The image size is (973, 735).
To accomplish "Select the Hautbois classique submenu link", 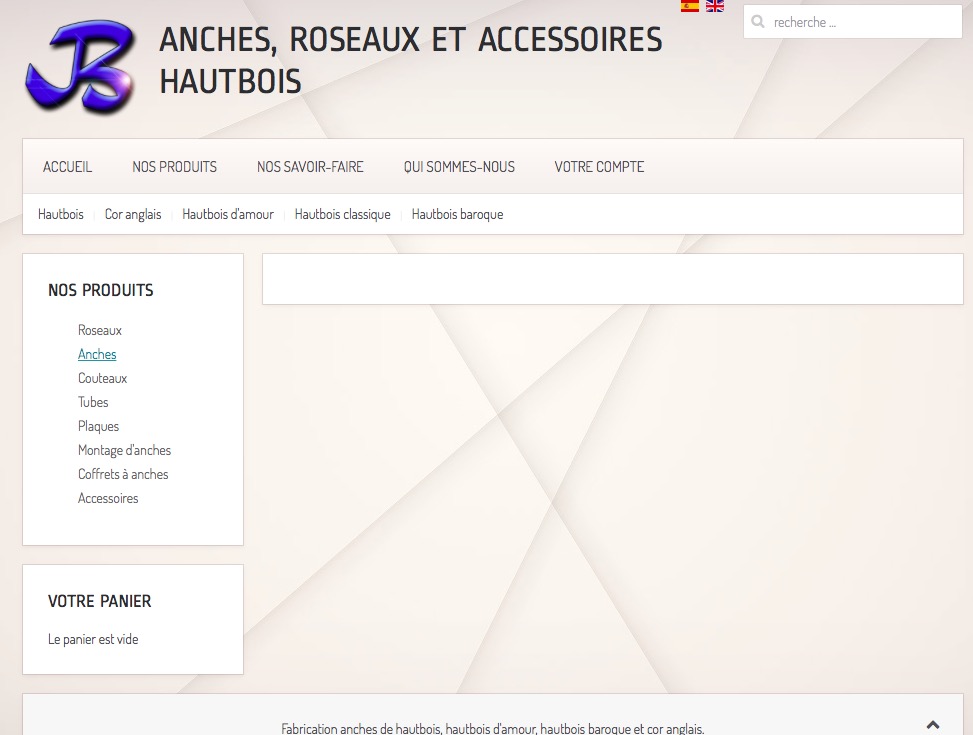I will coord(343,214).
